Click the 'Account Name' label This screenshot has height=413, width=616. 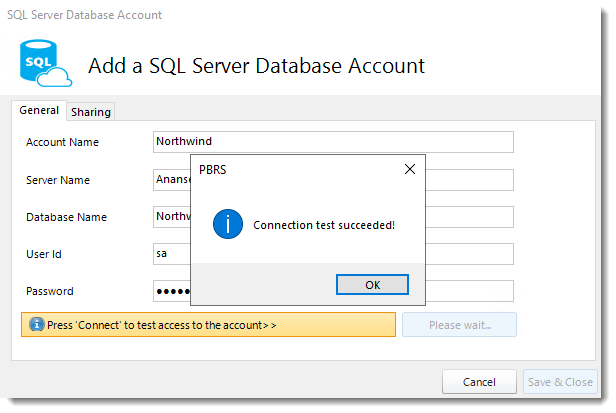[x=62, y=142]
